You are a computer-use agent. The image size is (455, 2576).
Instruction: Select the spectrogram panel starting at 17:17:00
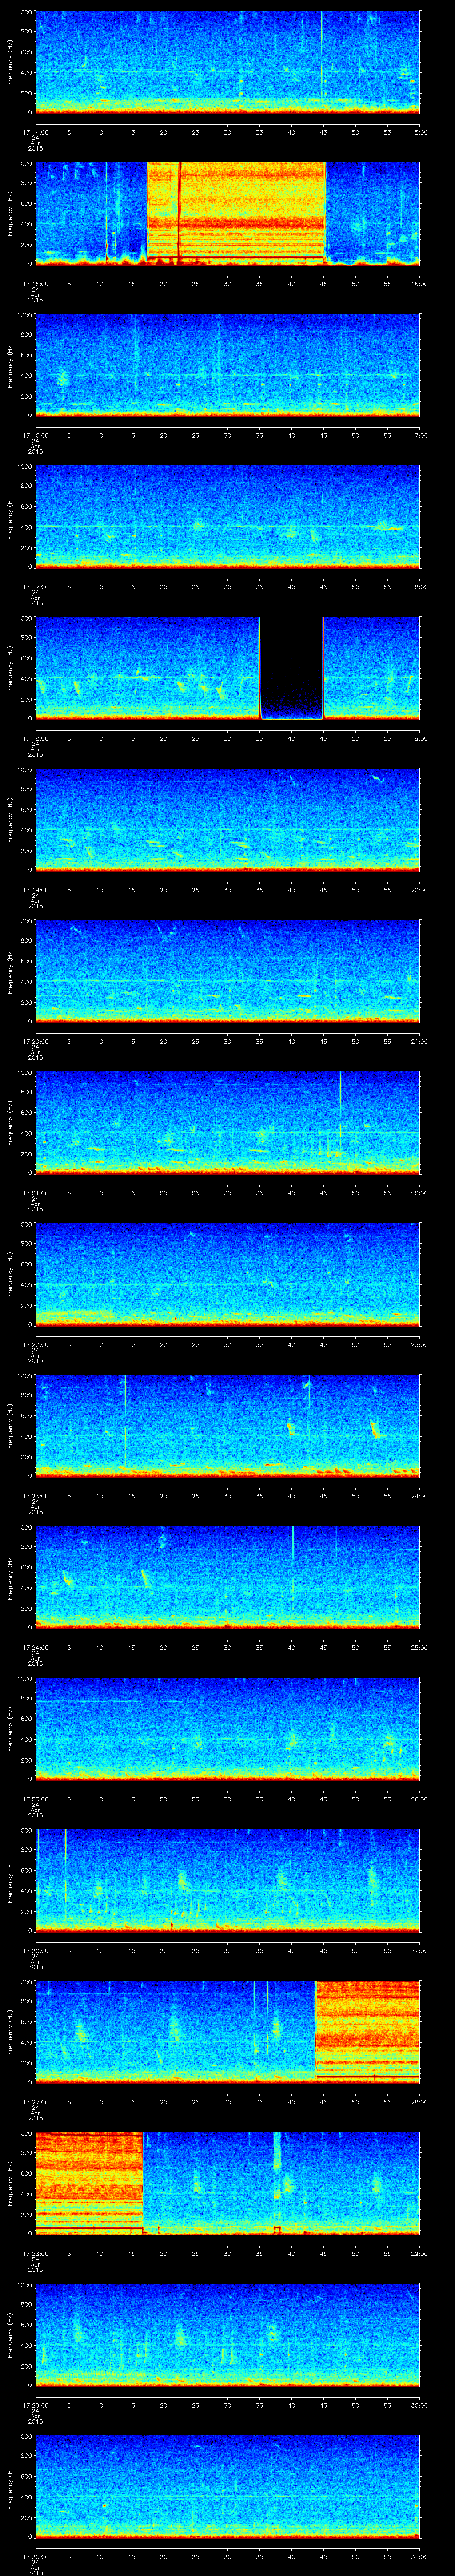pyautogui.click(x=227, y=516)
